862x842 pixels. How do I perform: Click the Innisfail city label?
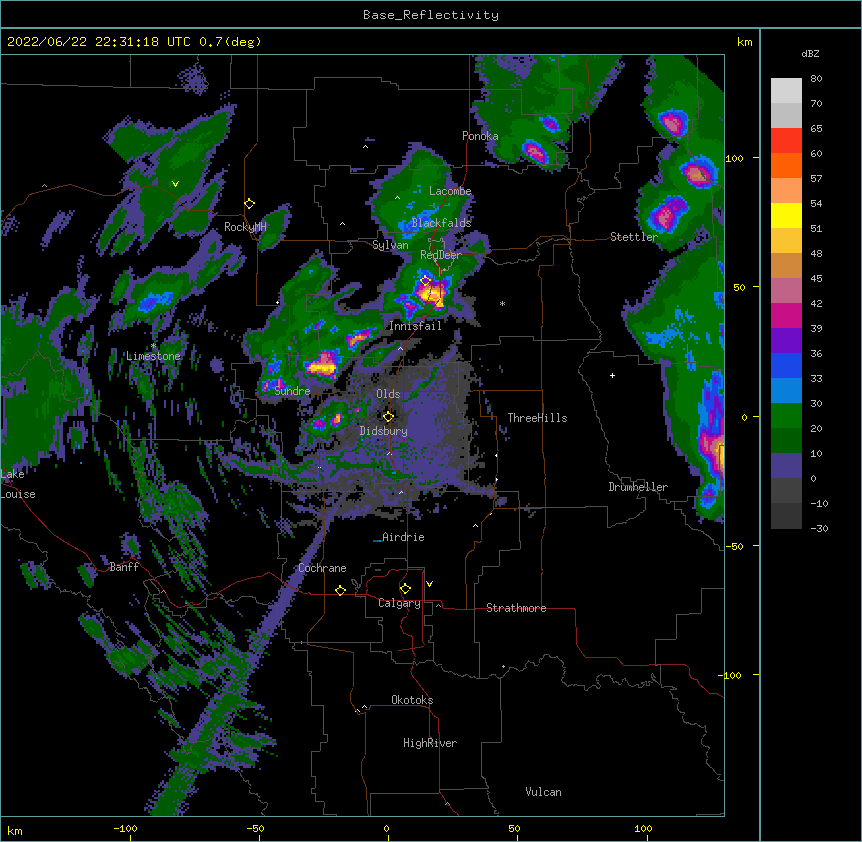[x=415, y=326]
